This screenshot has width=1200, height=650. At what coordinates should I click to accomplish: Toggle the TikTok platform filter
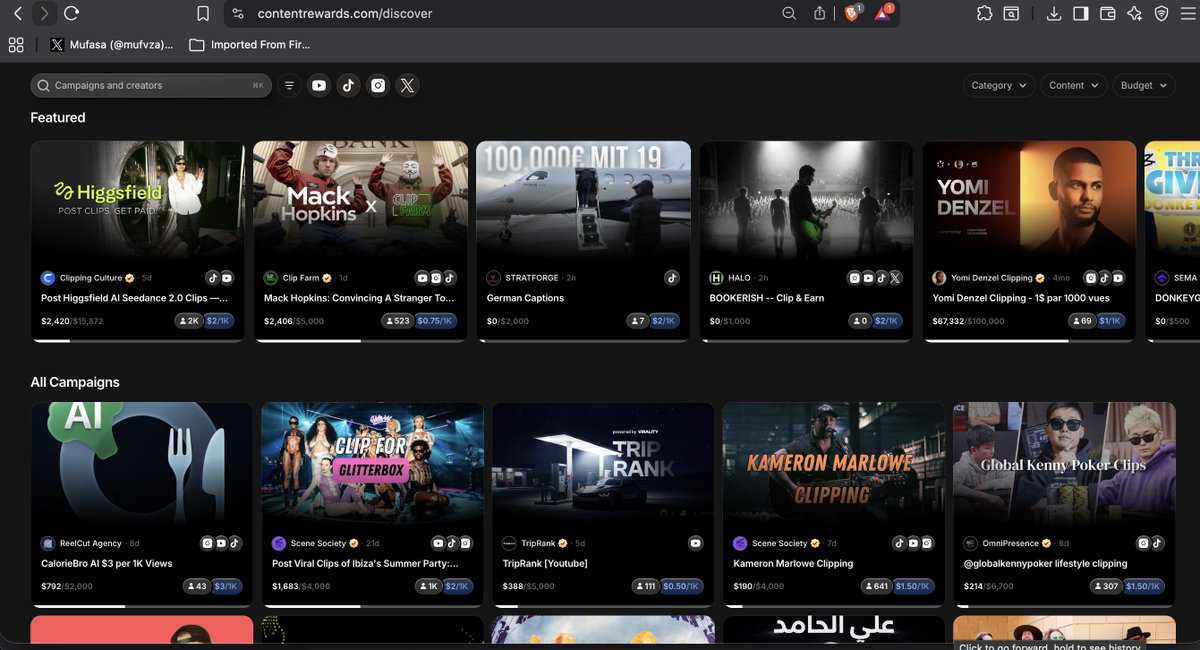click(x=348, y=86)
